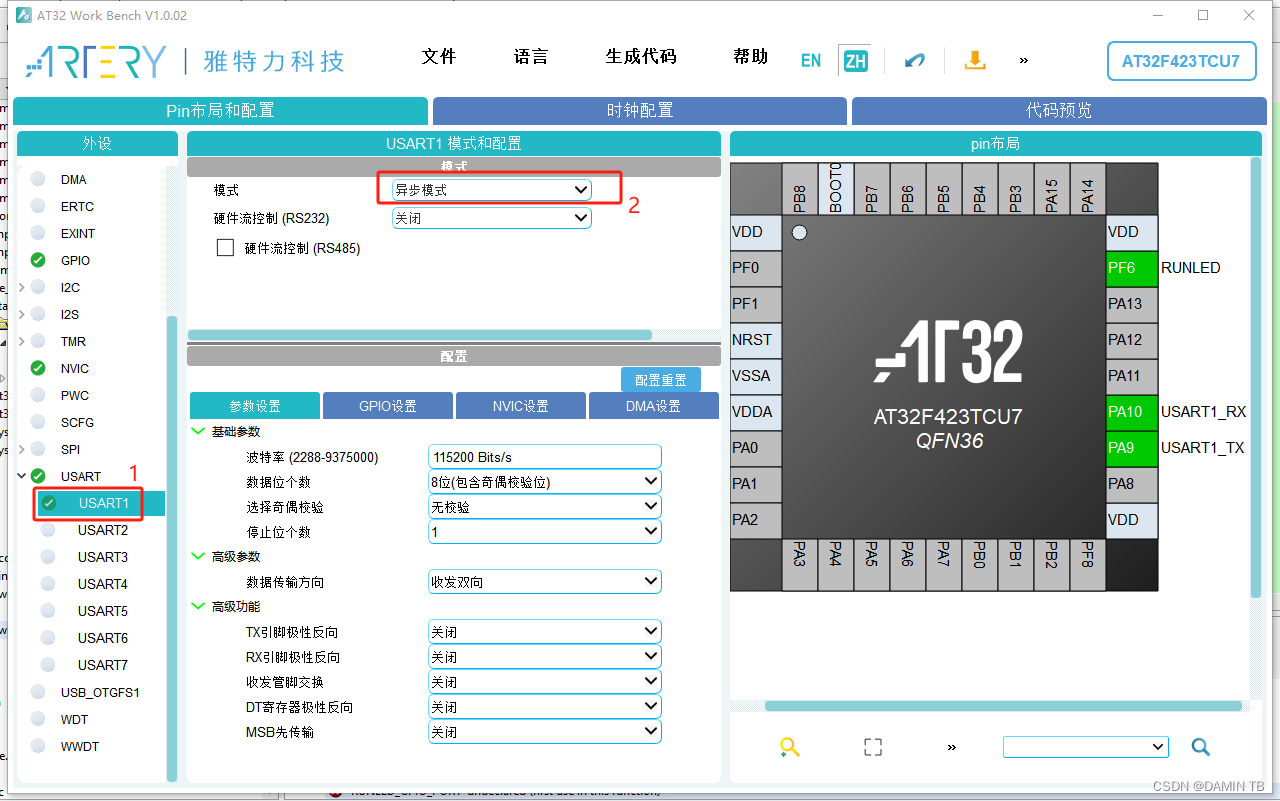Open the 模式 dropdown showing 异步模式

point(492,189)
